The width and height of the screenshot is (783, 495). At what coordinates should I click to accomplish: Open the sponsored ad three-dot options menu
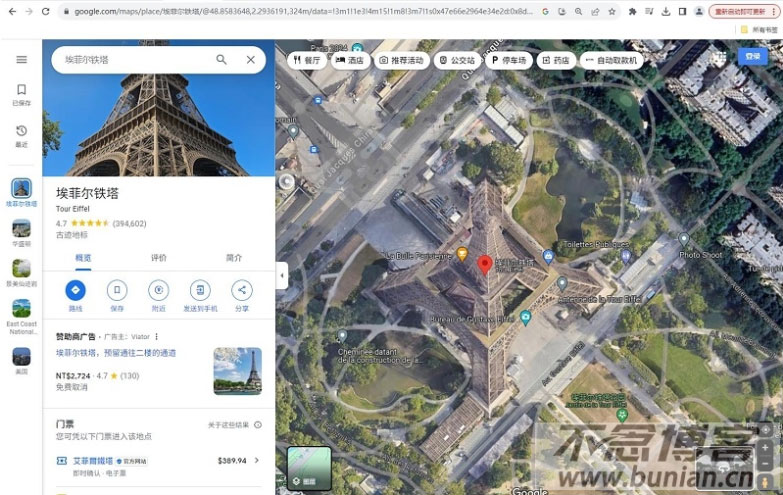pos(156,337)
